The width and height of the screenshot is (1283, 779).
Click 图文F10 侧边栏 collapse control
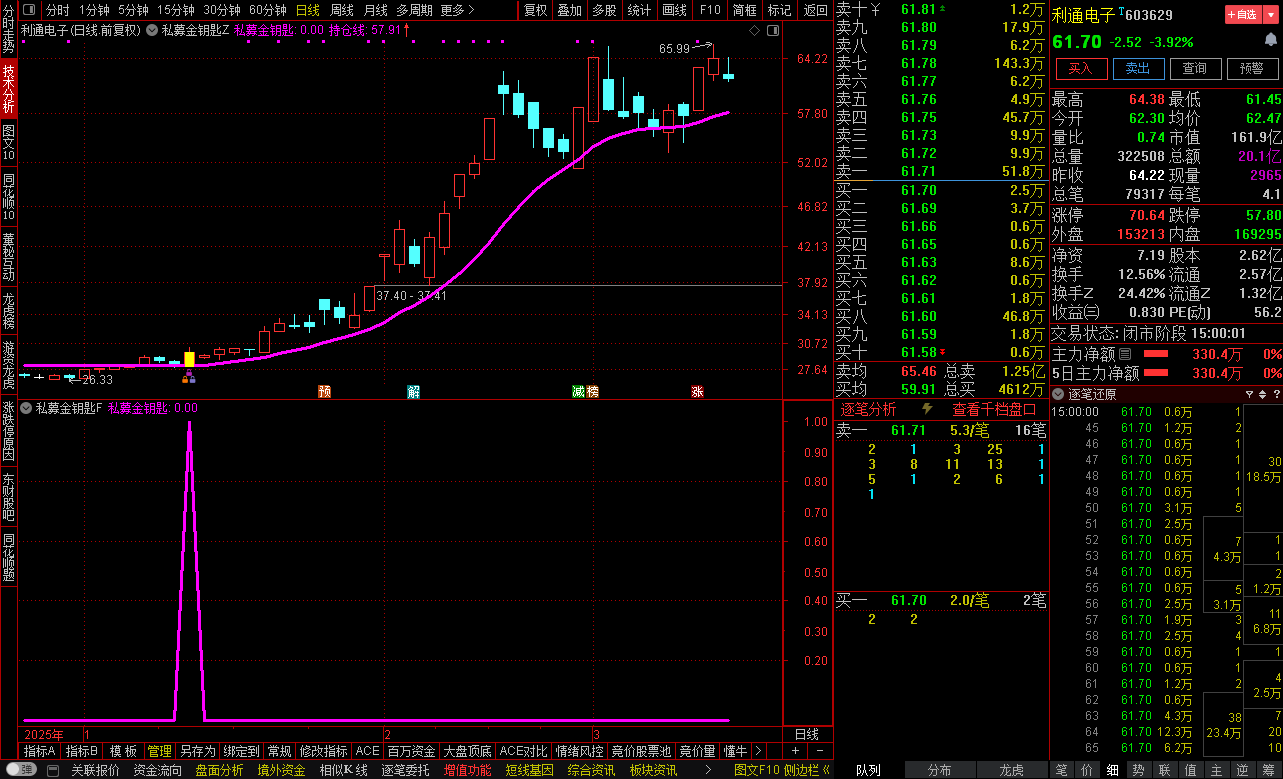[x=782, y=770]
